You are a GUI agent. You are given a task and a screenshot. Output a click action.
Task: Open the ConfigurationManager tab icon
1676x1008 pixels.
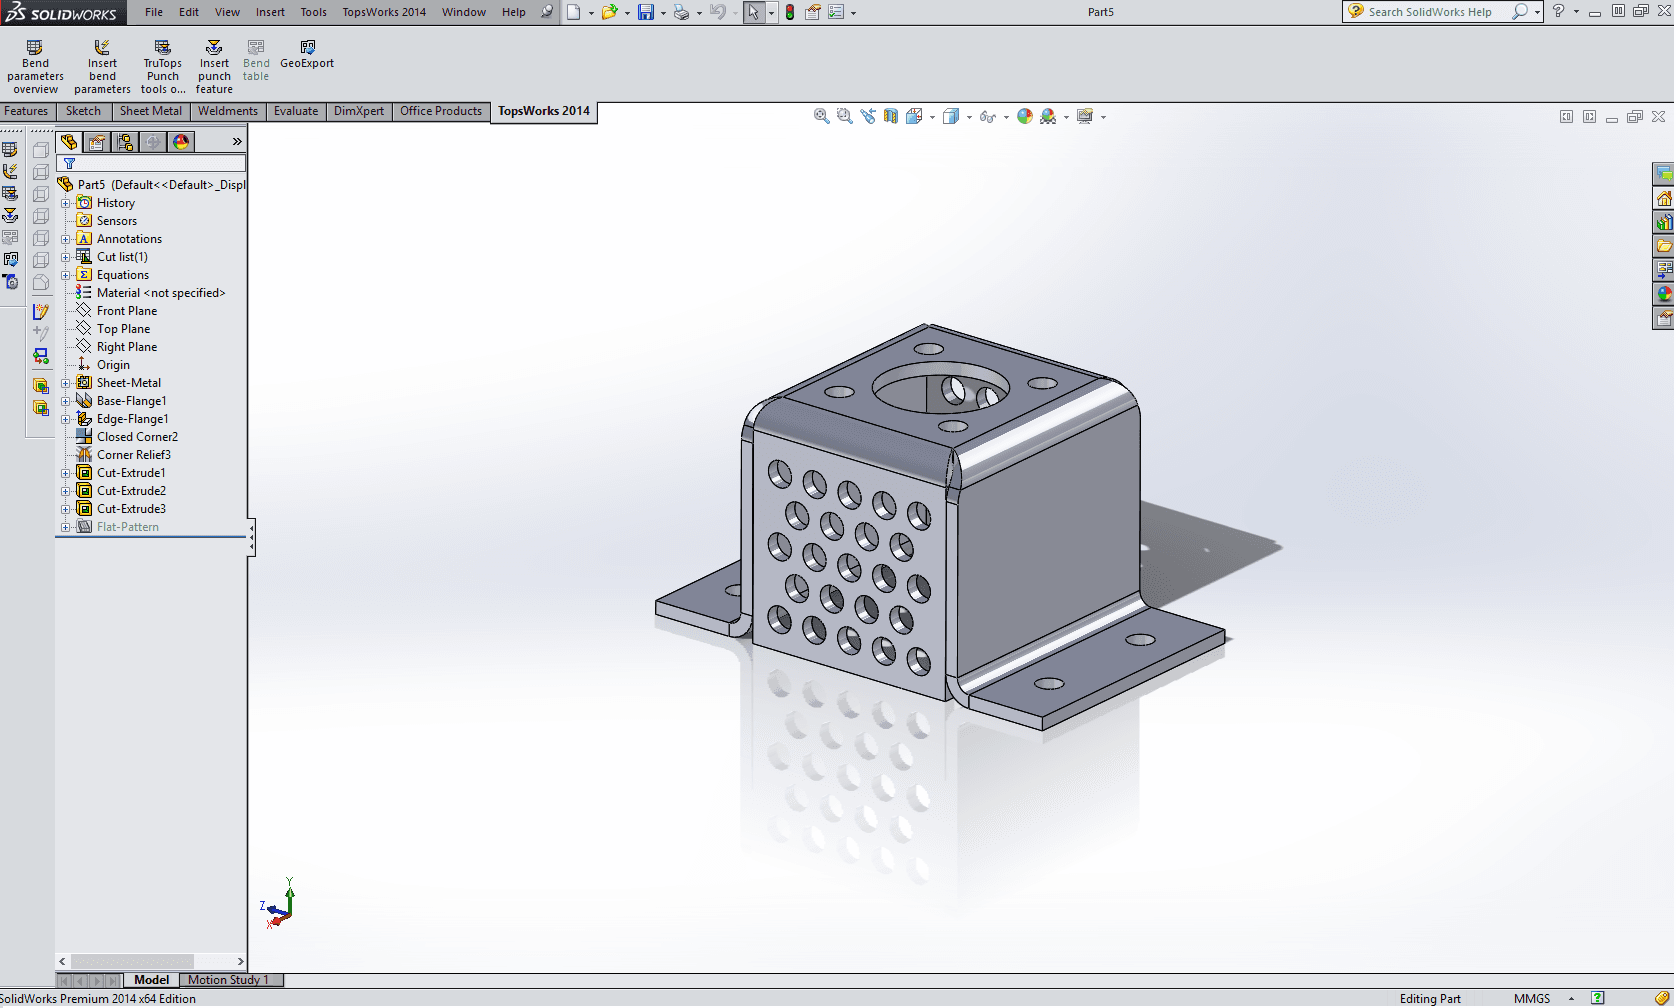coord(125,142)
